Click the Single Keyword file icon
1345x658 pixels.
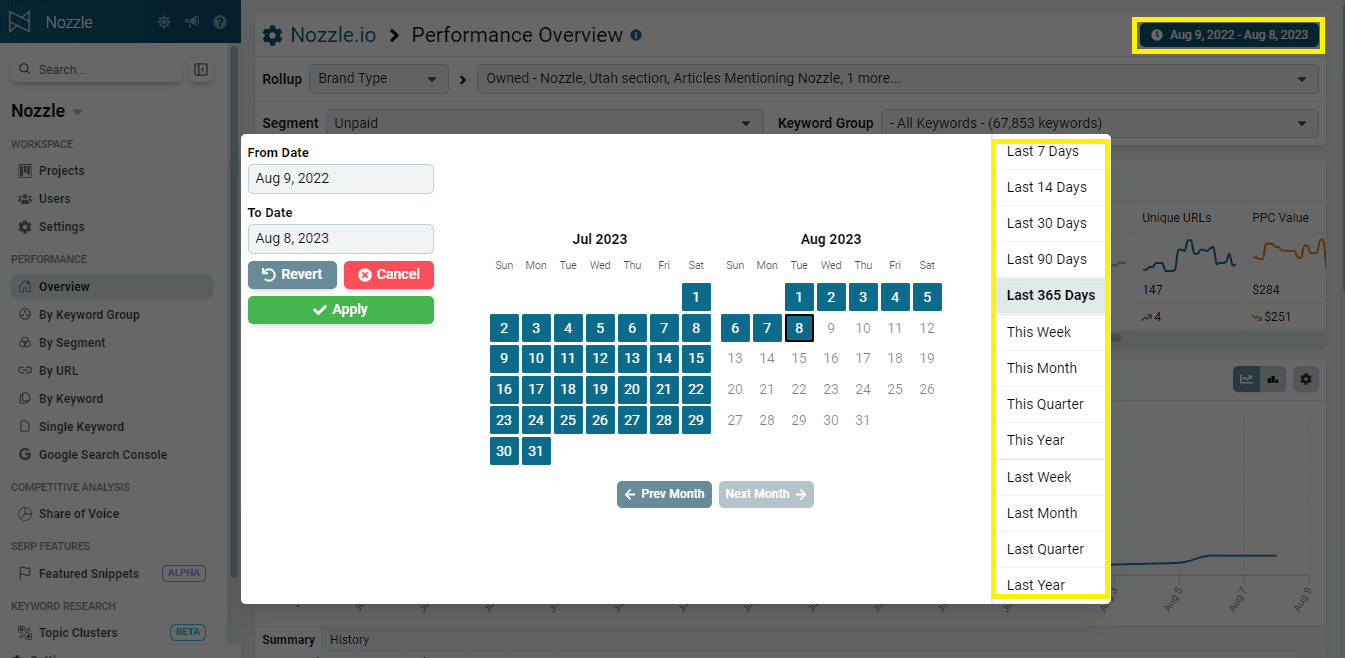pos(25,427)
